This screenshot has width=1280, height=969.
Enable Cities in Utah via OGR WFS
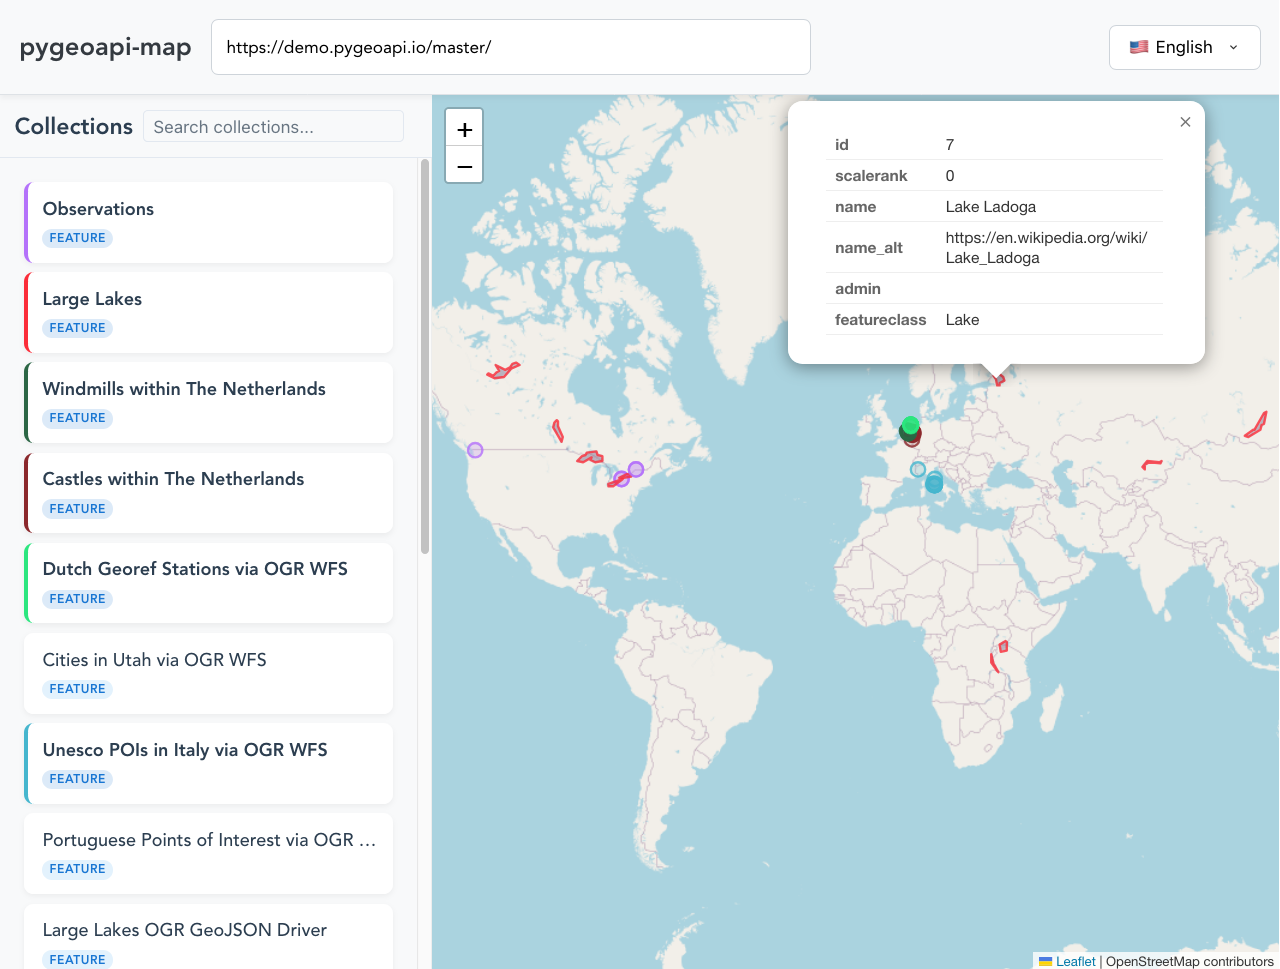coord(208,673)
